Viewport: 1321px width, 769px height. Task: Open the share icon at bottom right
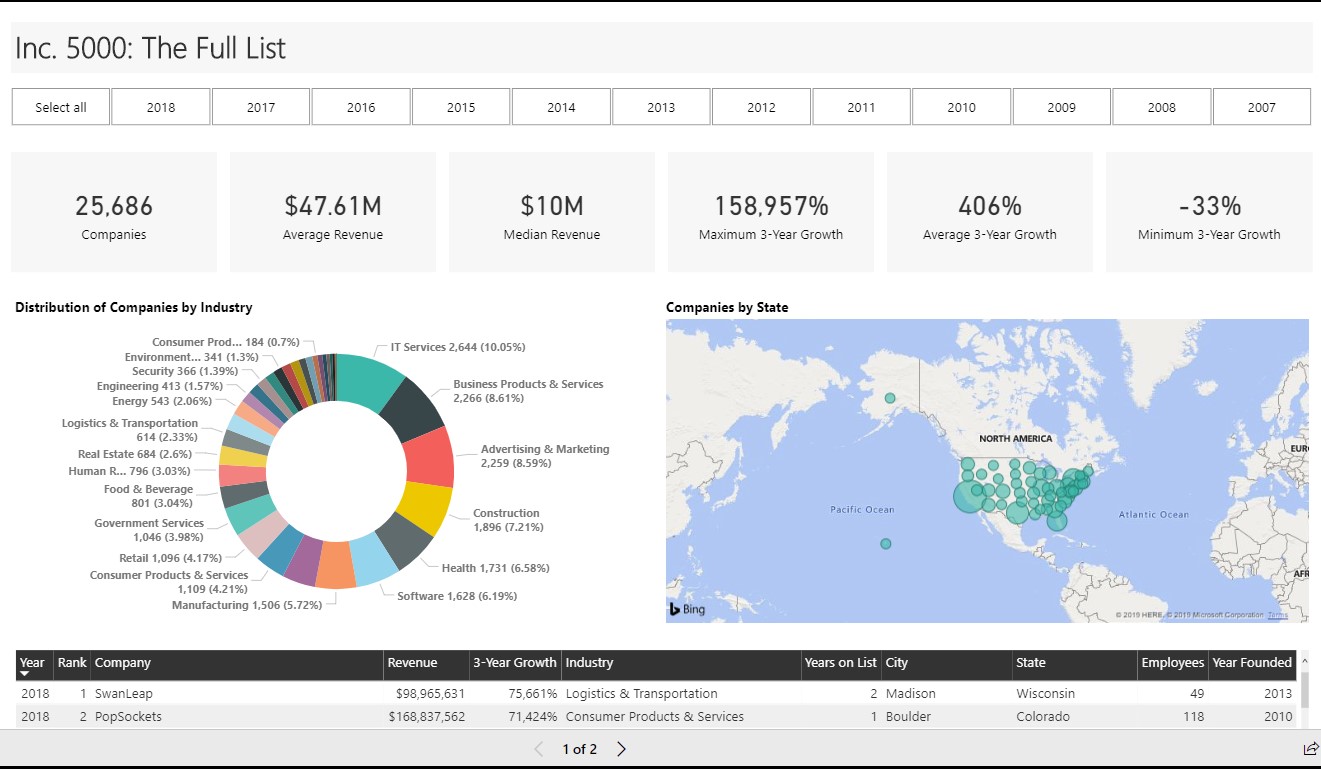click(1310, 749)
